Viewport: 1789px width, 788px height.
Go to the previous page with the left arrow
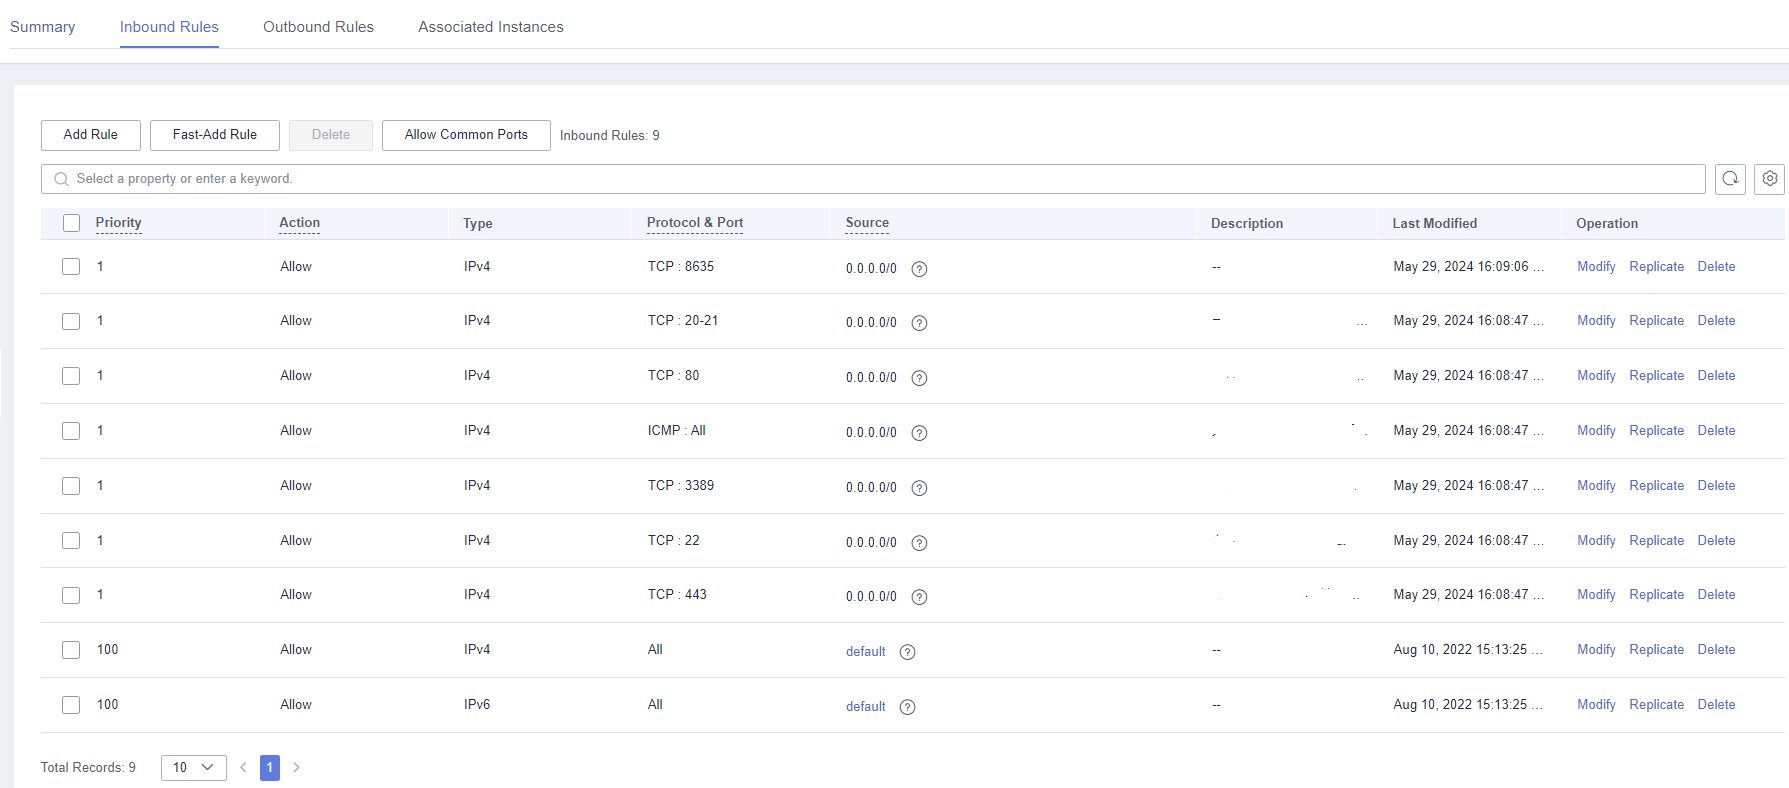click(243, 767)
